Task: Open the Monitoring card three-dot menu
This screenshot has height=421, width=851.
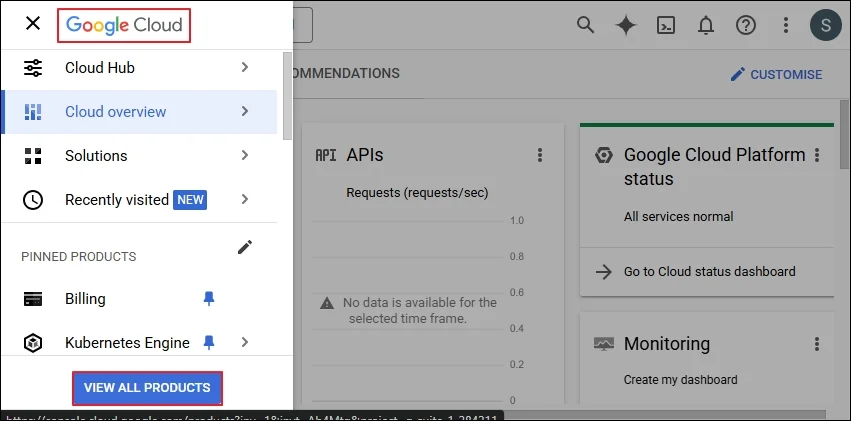Action: pos(817,343)
